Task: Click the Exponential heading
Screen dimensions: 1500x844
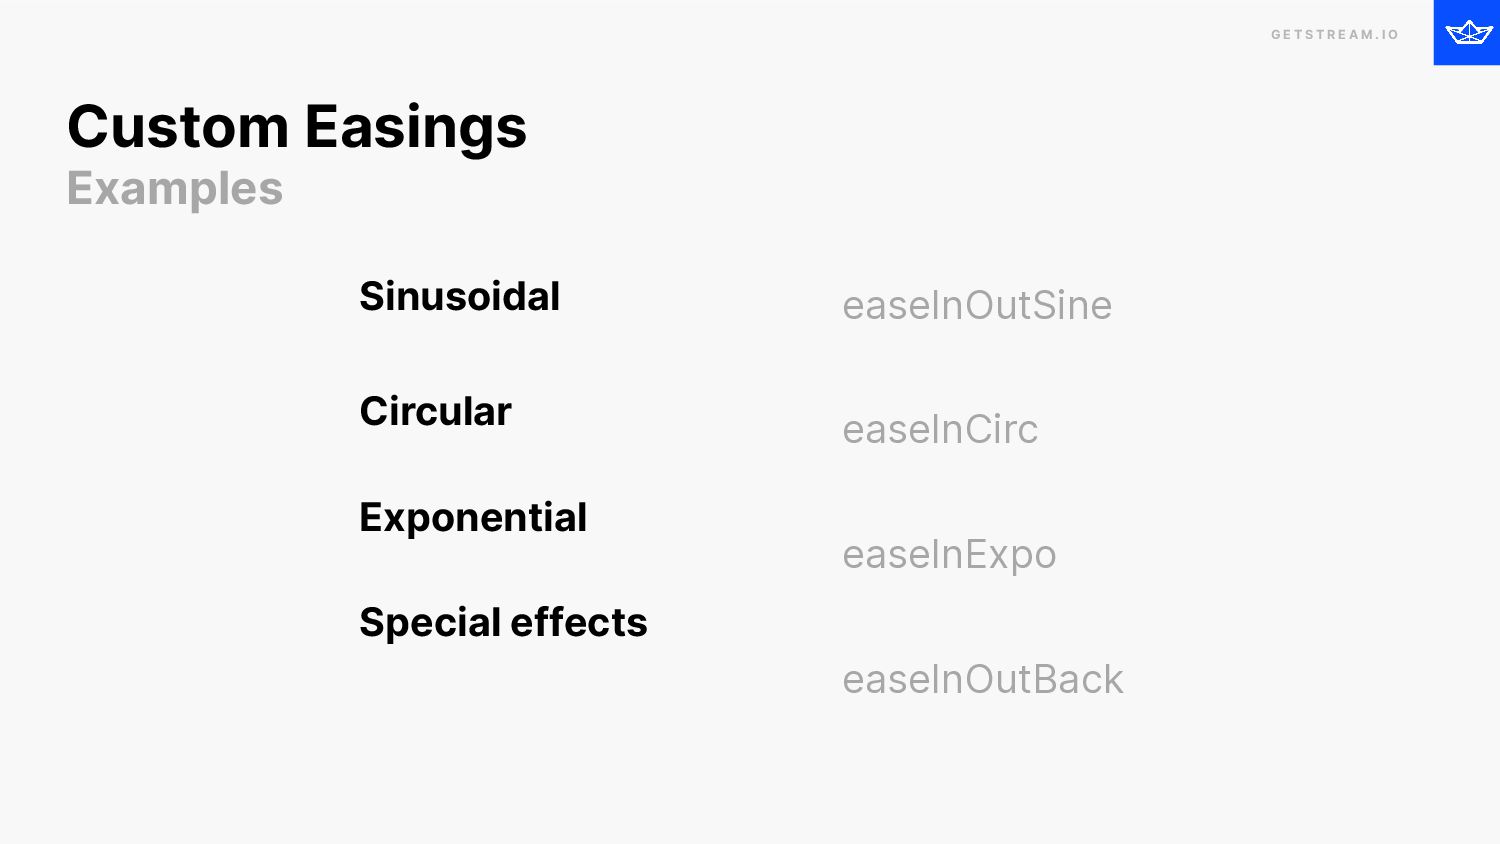Action: 473,518
